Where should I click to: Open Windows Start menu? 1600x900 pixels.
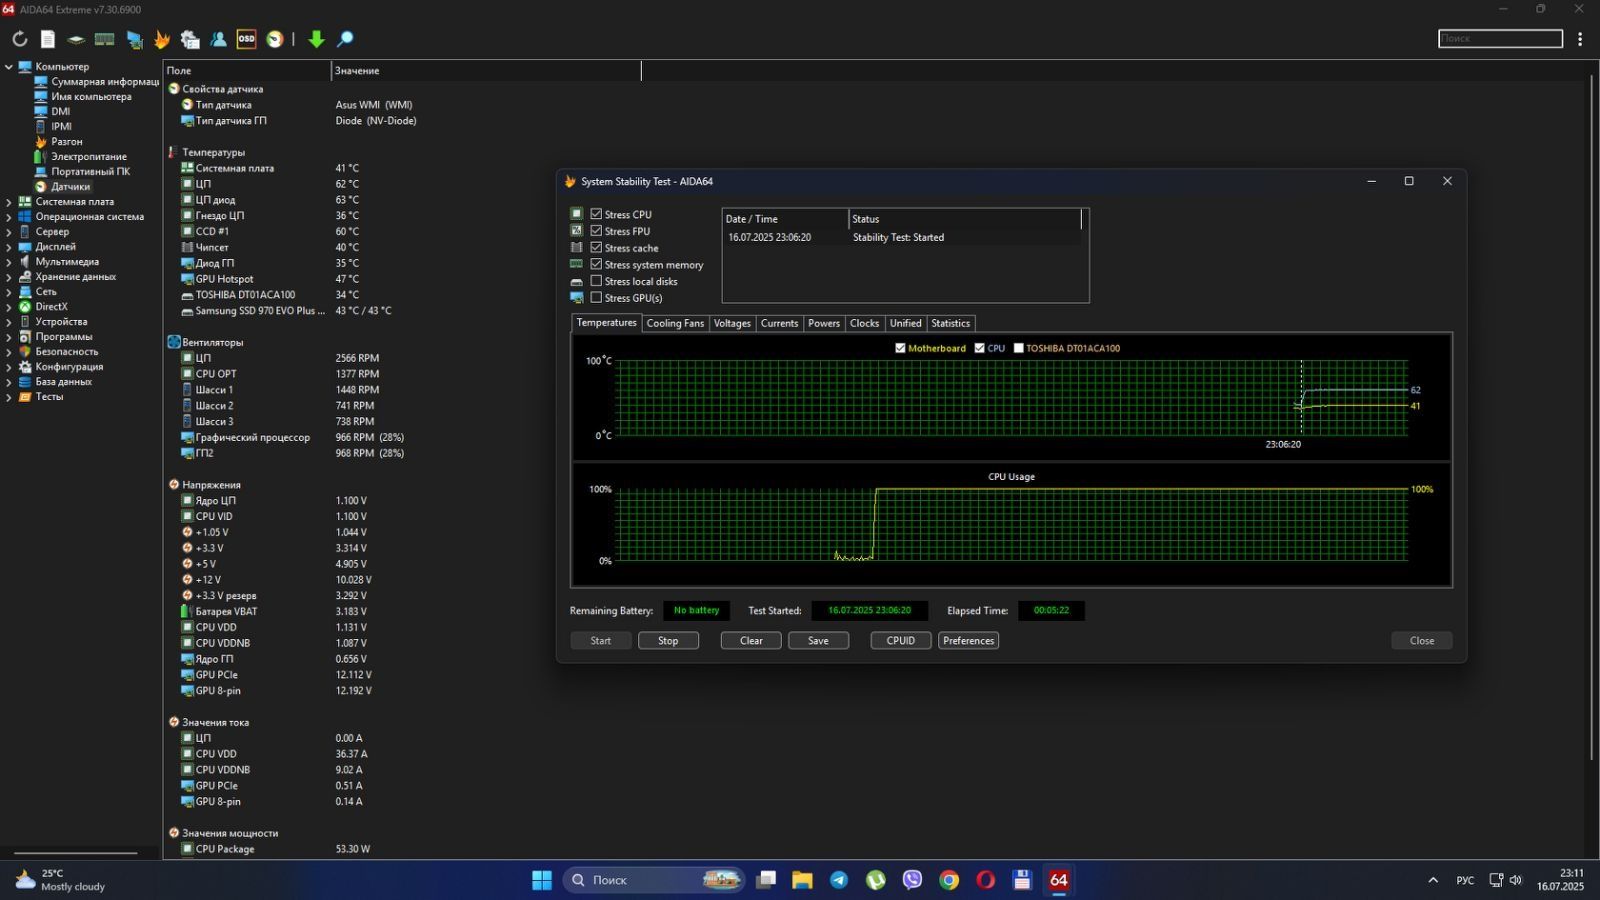[x=542, y=880]
